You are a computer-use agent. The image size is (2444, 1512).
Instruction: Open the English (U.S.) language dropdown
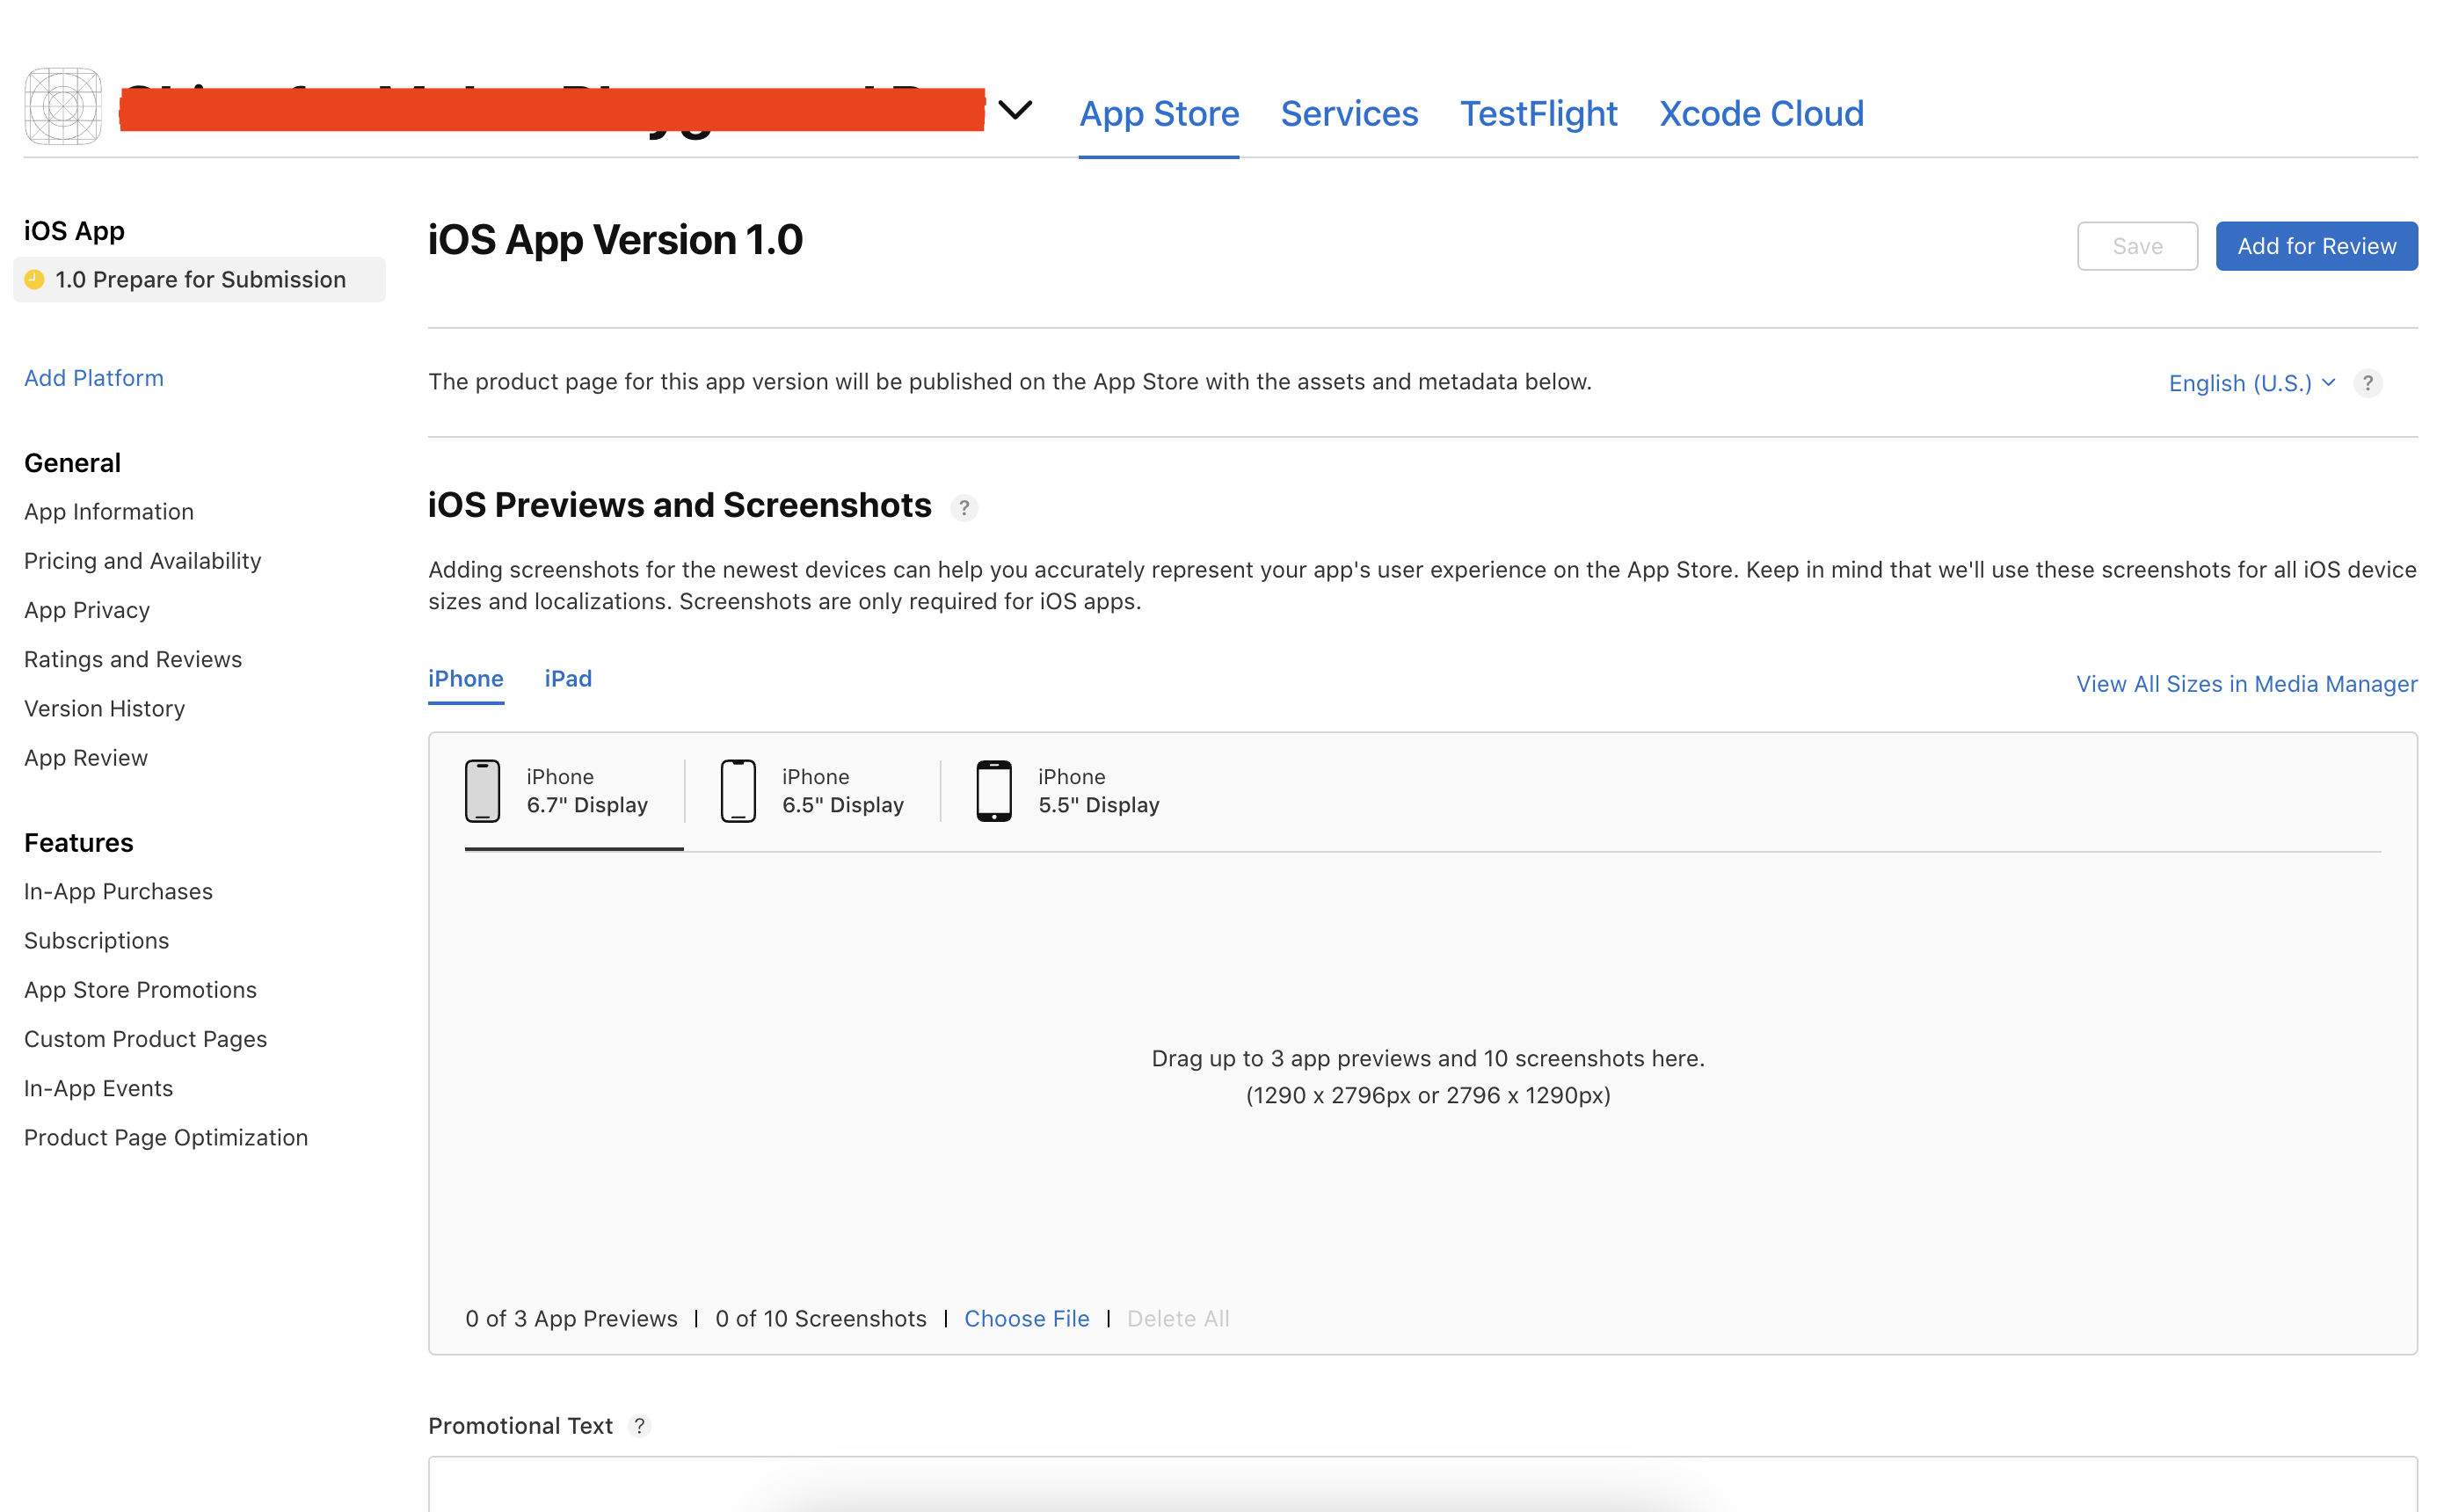pyautogui.click(x=2250, y=383)
